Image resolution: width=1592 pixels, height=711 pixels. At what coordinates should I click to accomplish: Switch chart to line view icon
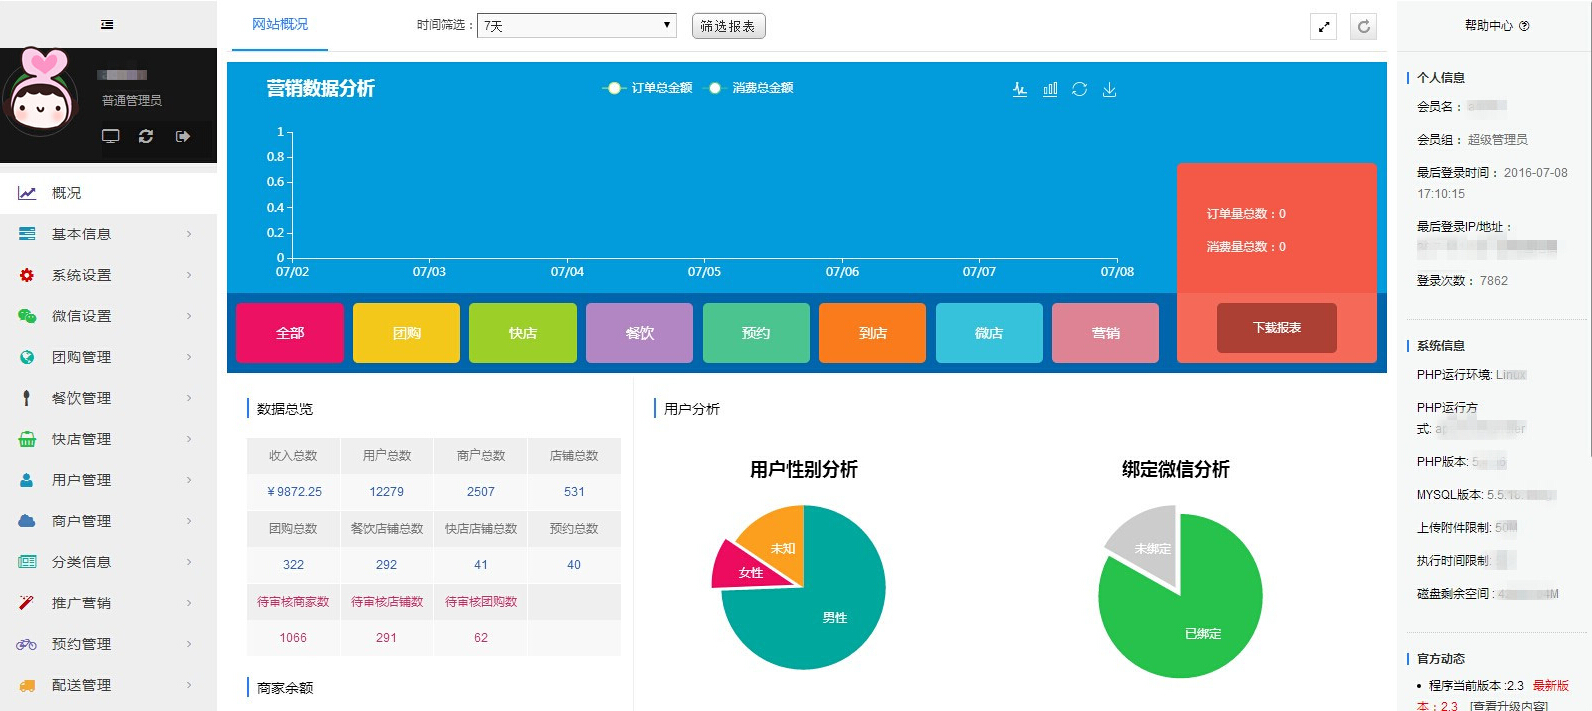(x=1020, y=89)
